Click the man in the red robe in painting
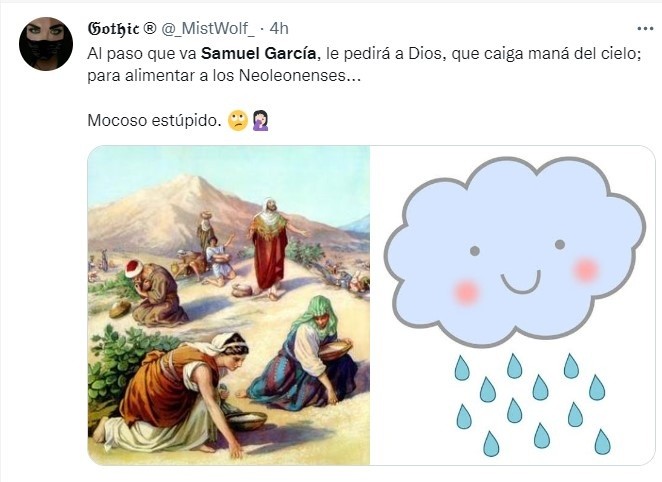Image resolution: width=662 pixels, height=482 pixels. (270, 248)
